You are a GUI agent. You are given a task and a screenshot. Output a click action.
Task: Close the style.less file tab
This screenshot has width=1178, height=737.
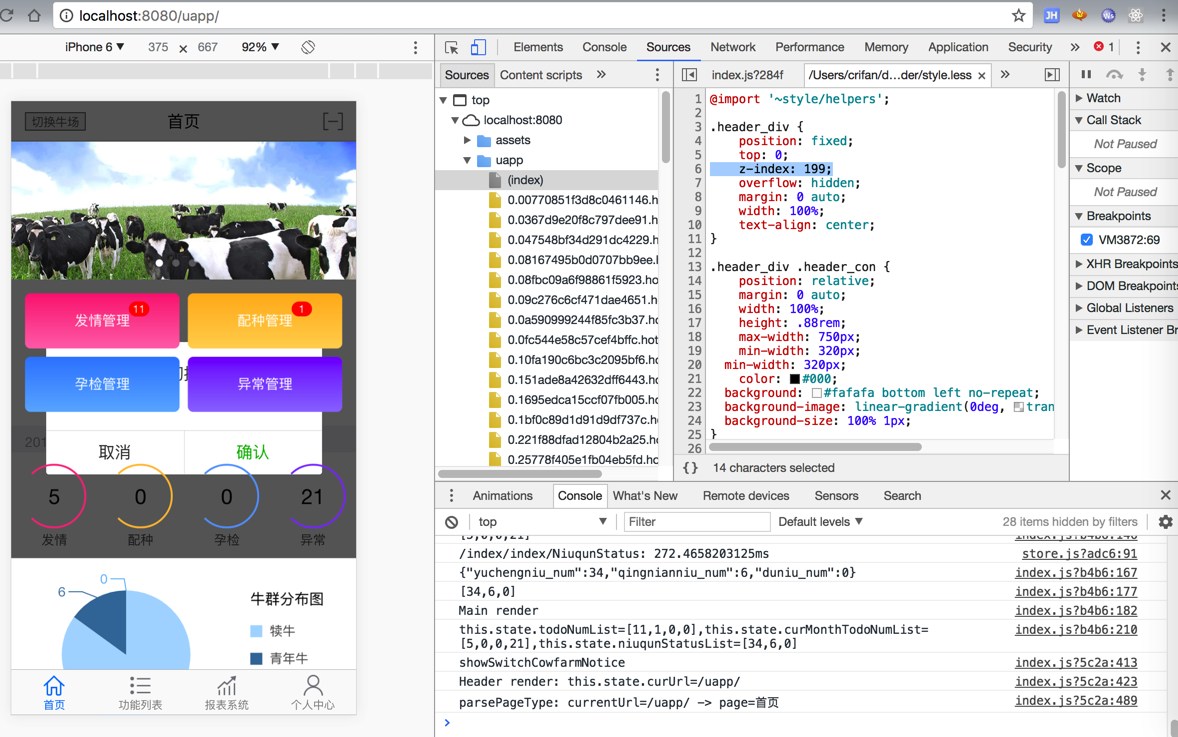pyautogui.click(x=981, y=75)
